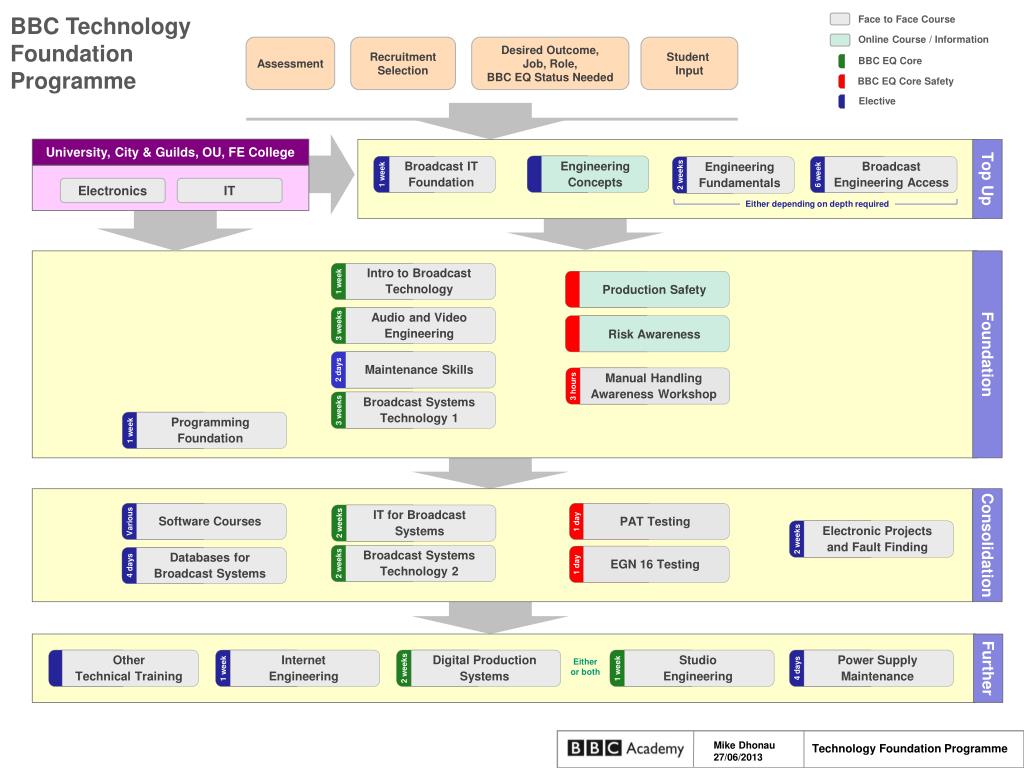Click the green 3 weeks tag on Audio and Video Engineering

point(338,325)
